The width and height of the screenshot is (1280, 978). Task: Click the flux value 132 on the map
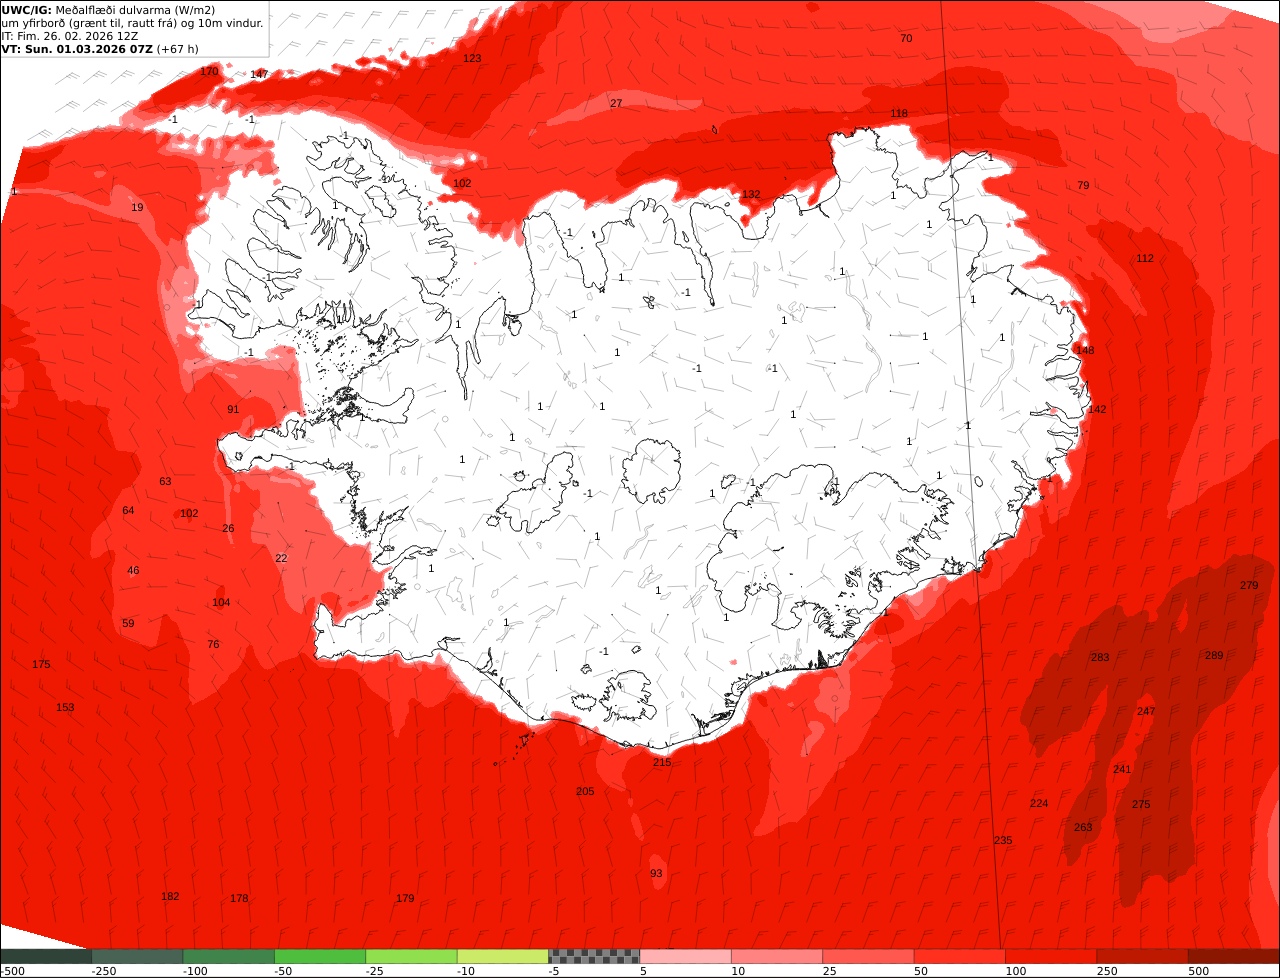pyautogui.click(x=751, y=195)
